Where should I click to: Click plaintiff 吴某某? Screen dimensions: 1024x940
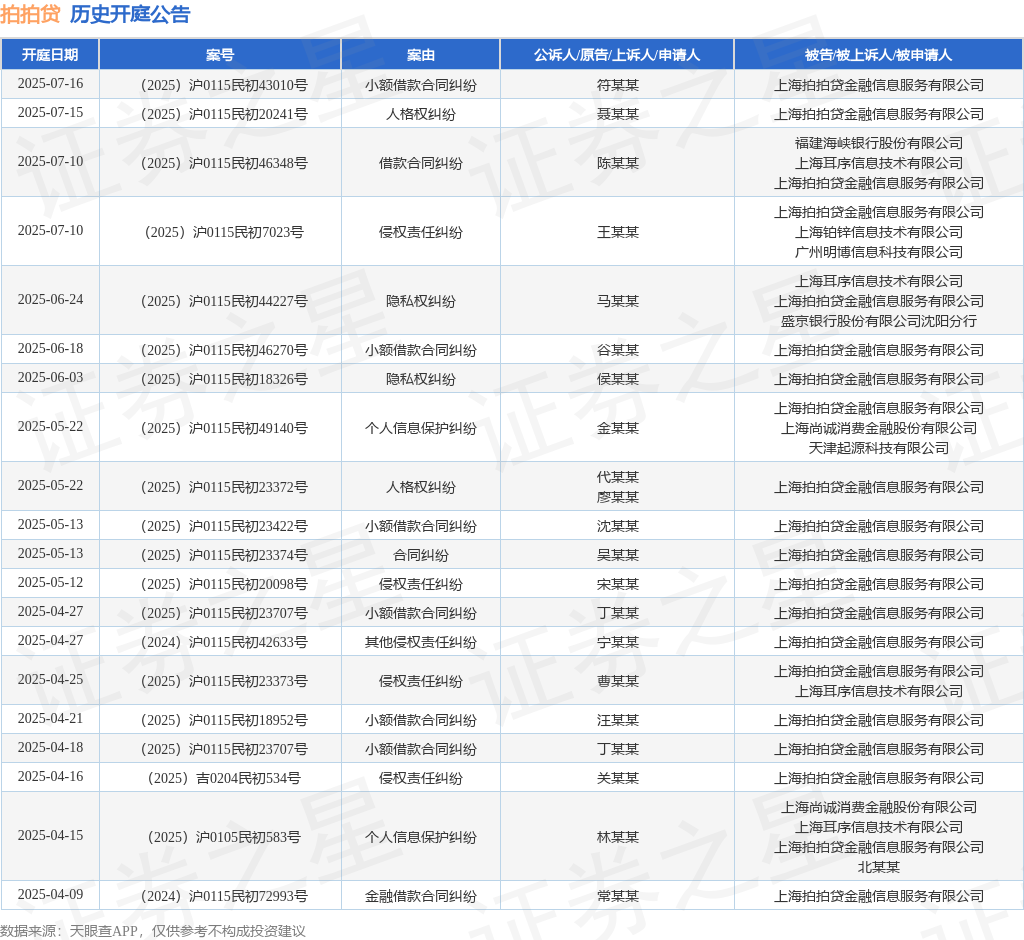618,555
